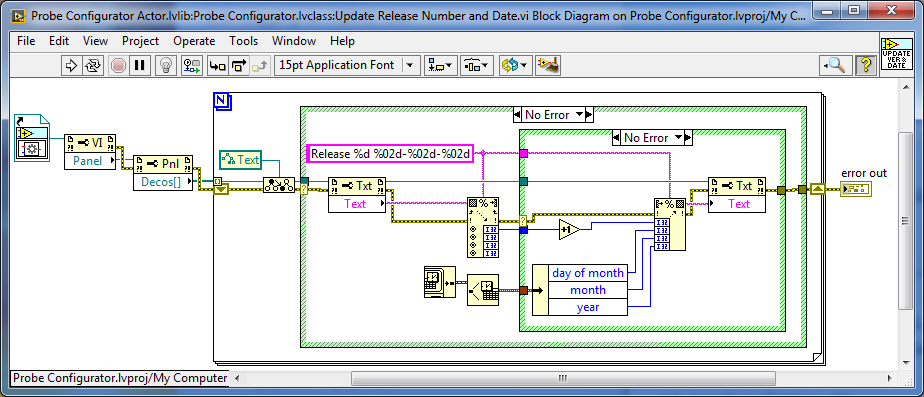Go to previous case on outer case structure
924x397 pixels.
click(x=518, y=115)
